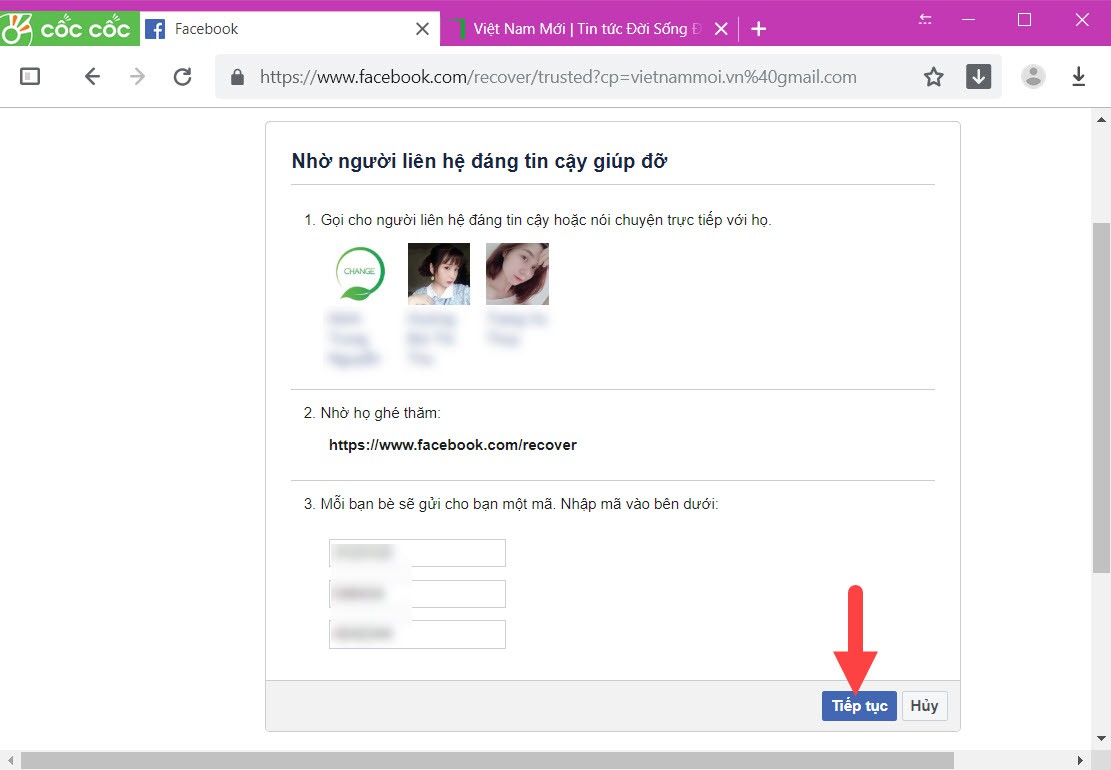Image resolution: width=1111 pixels, height=770 pixels.
Task: Click the heading Nhờ người liên hệ đáng tin cậy
Action: (x=479, y=162)
